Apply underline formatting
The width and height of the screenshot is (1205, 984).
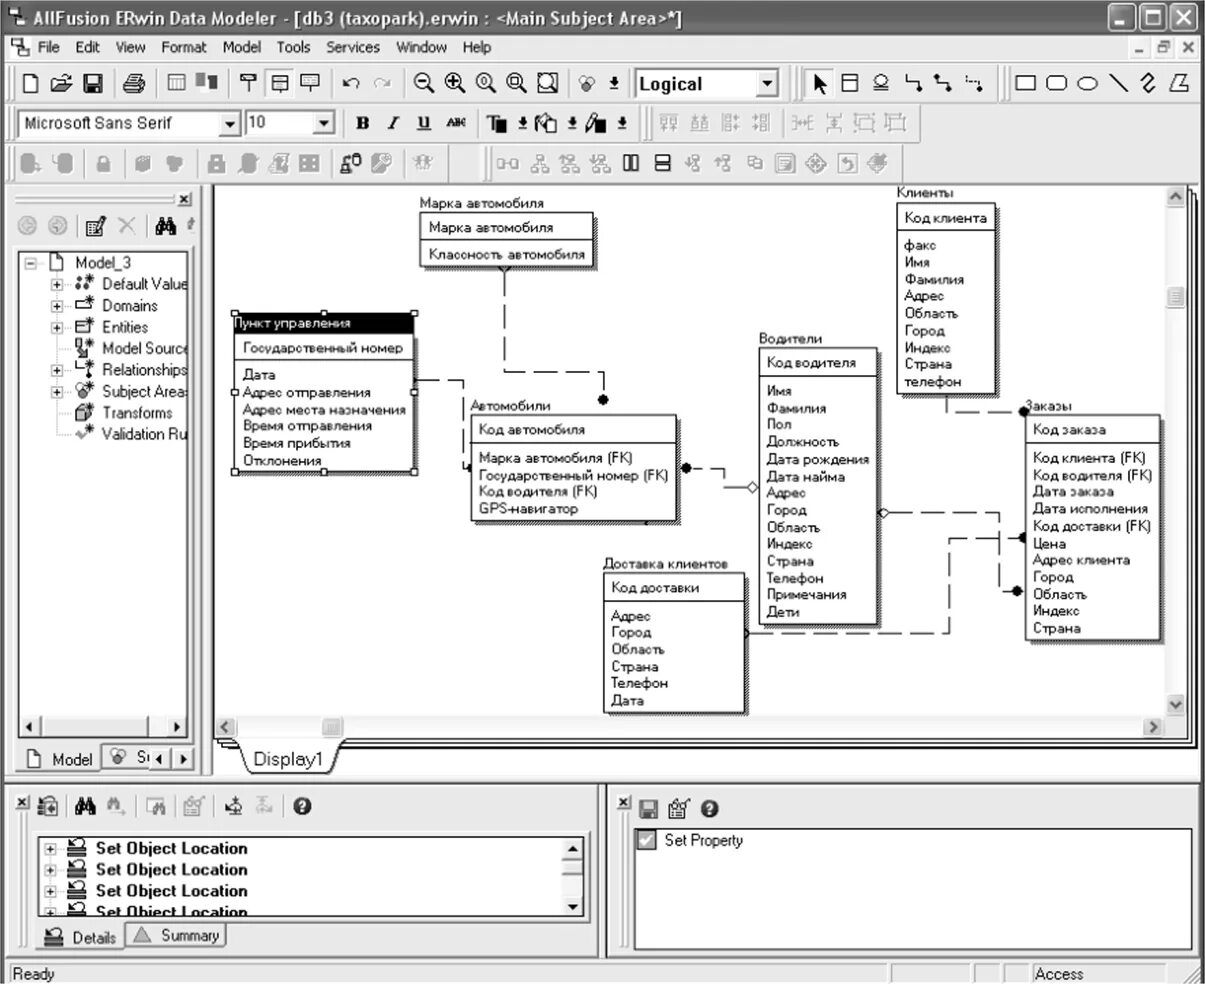coord(424,123)
